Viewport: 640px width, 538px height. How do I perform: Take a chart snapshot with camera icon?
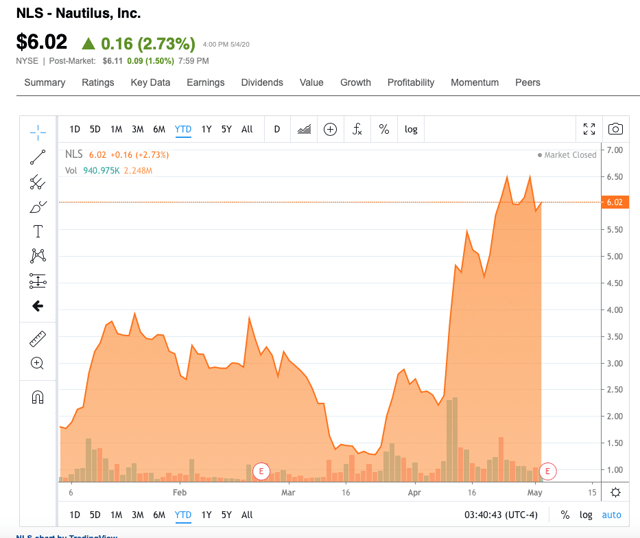coord(616,129)
